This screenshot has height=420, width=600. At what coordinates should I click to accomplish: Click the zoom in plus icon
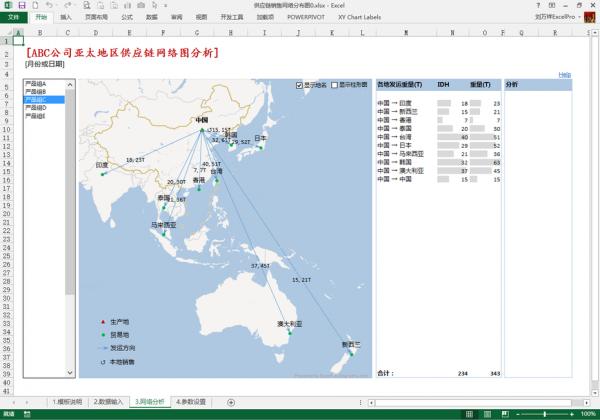(x=574, y=414)
